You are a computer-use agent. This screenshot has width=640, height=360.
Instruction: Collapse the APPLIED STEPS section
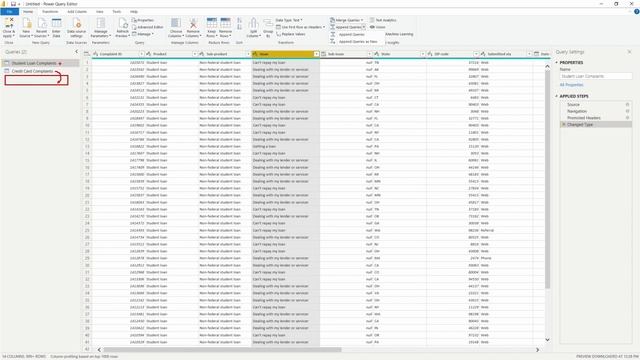[556, 96]
